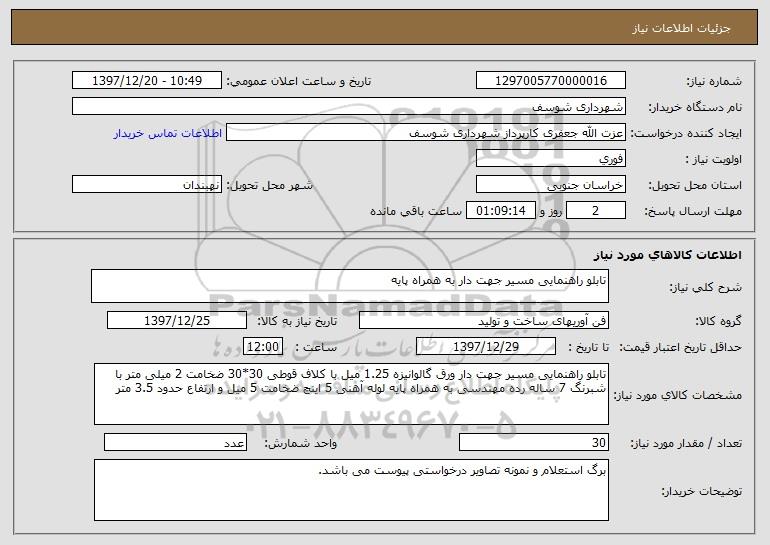Select the label مهلت ارسال پاسخ

(693, 212)
